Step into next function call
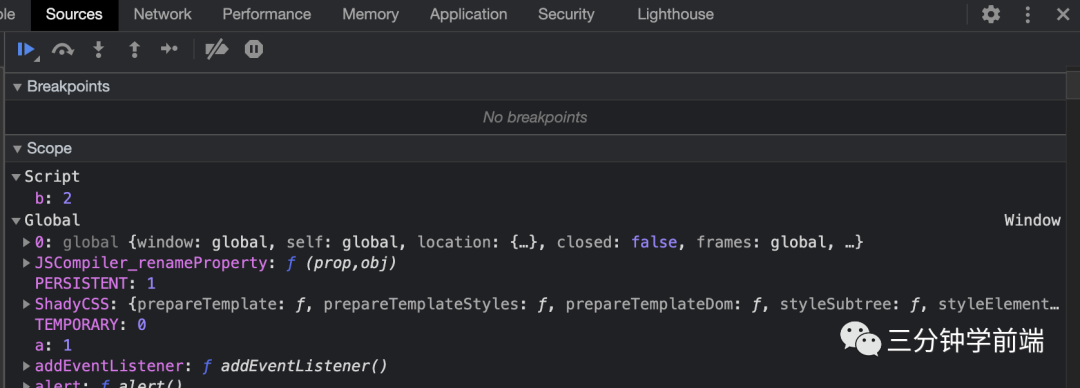Viewport: 1080px width, 388px height. click(x=98, y=50)
